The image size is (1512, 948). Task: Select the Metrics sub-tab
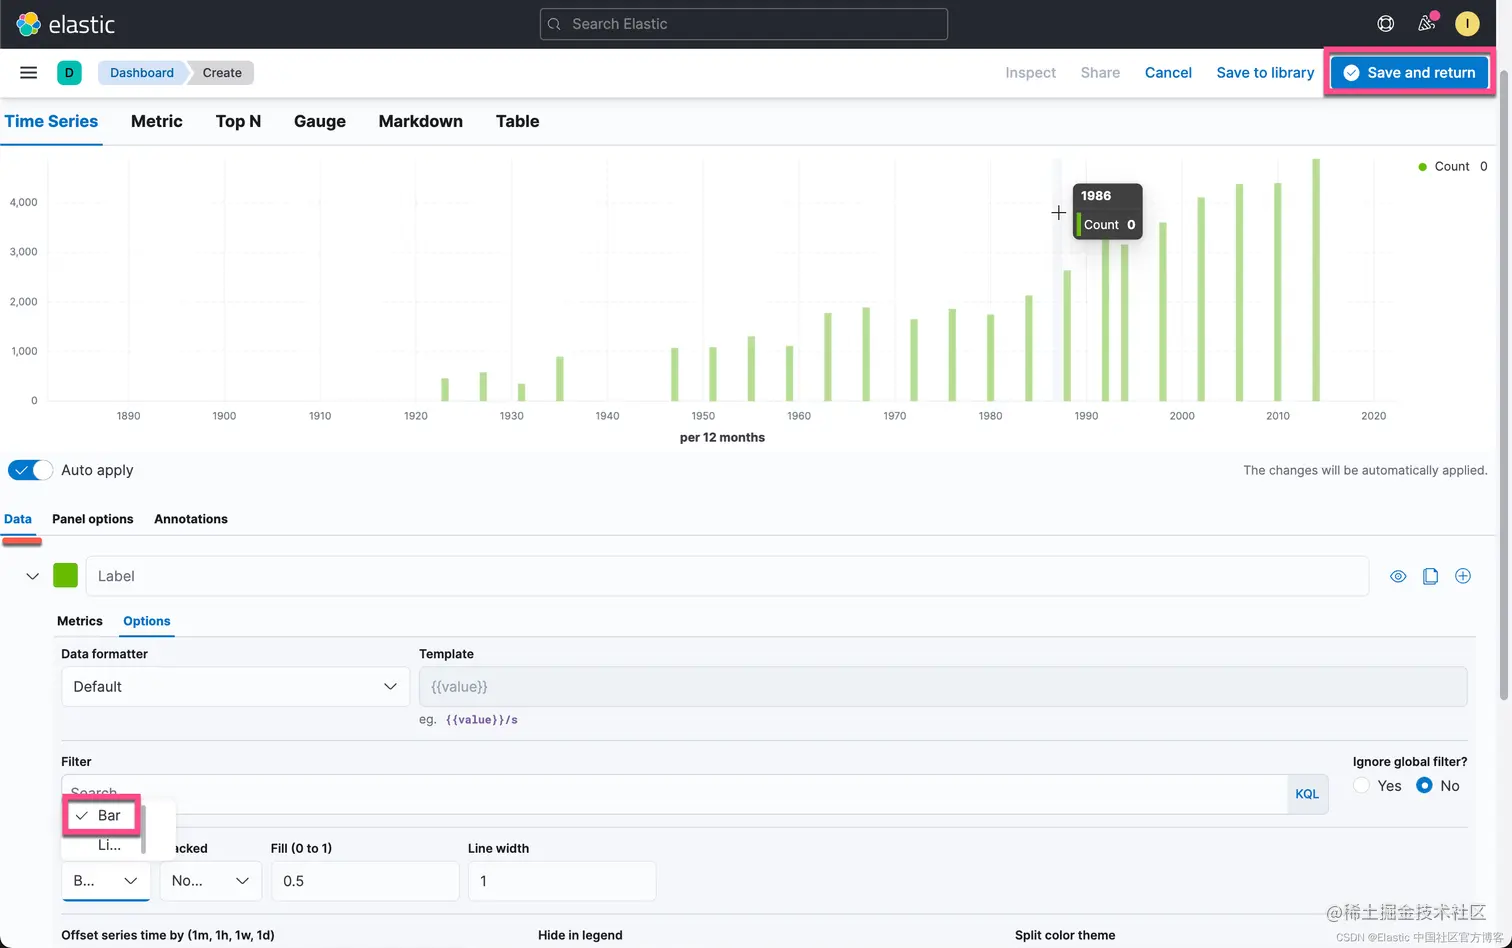(80, 621)
